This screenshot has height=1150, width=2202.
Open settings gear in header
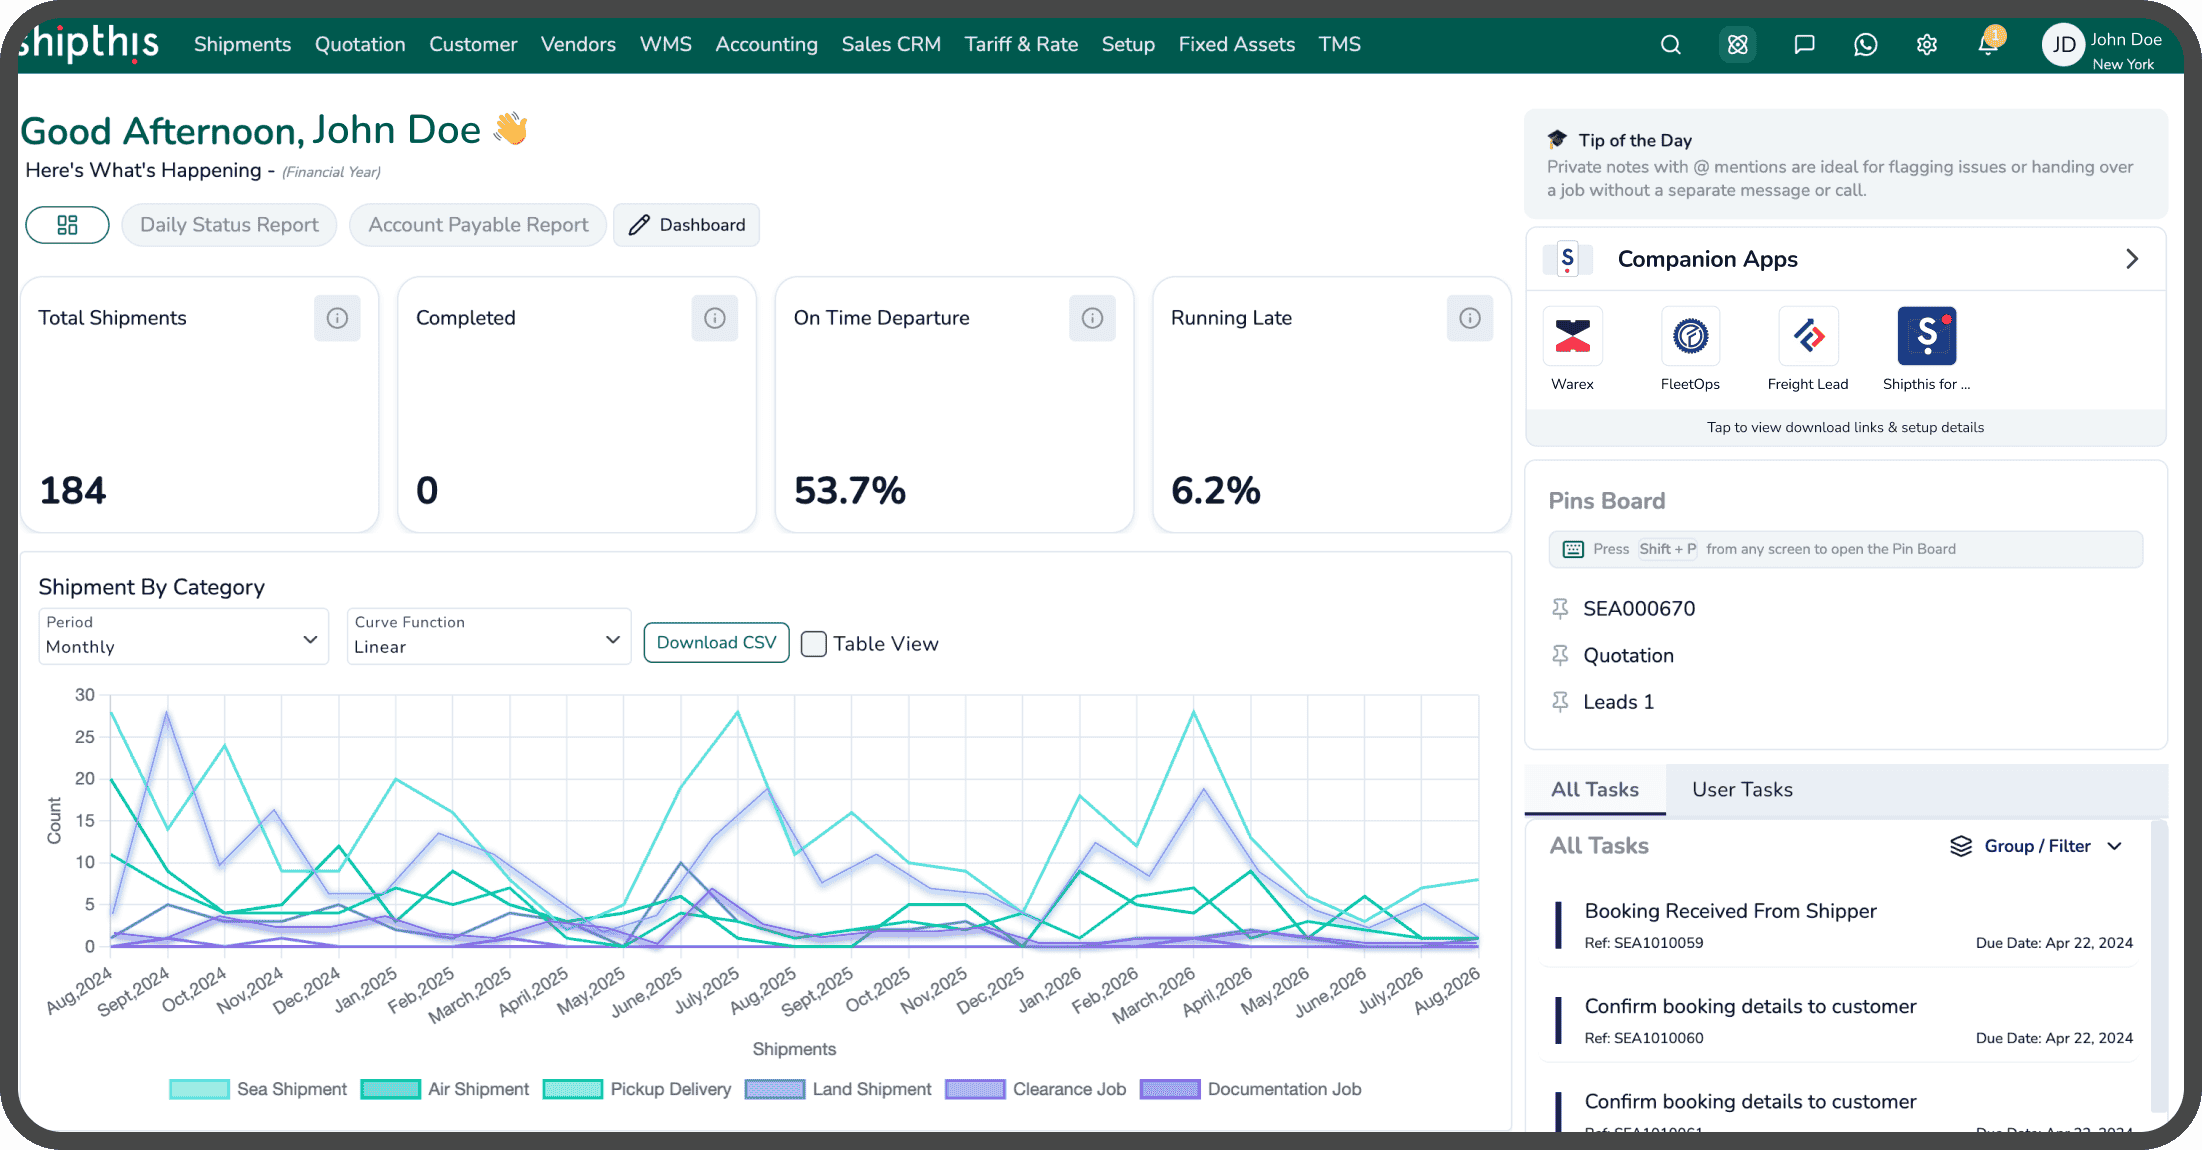point(1927,45)
